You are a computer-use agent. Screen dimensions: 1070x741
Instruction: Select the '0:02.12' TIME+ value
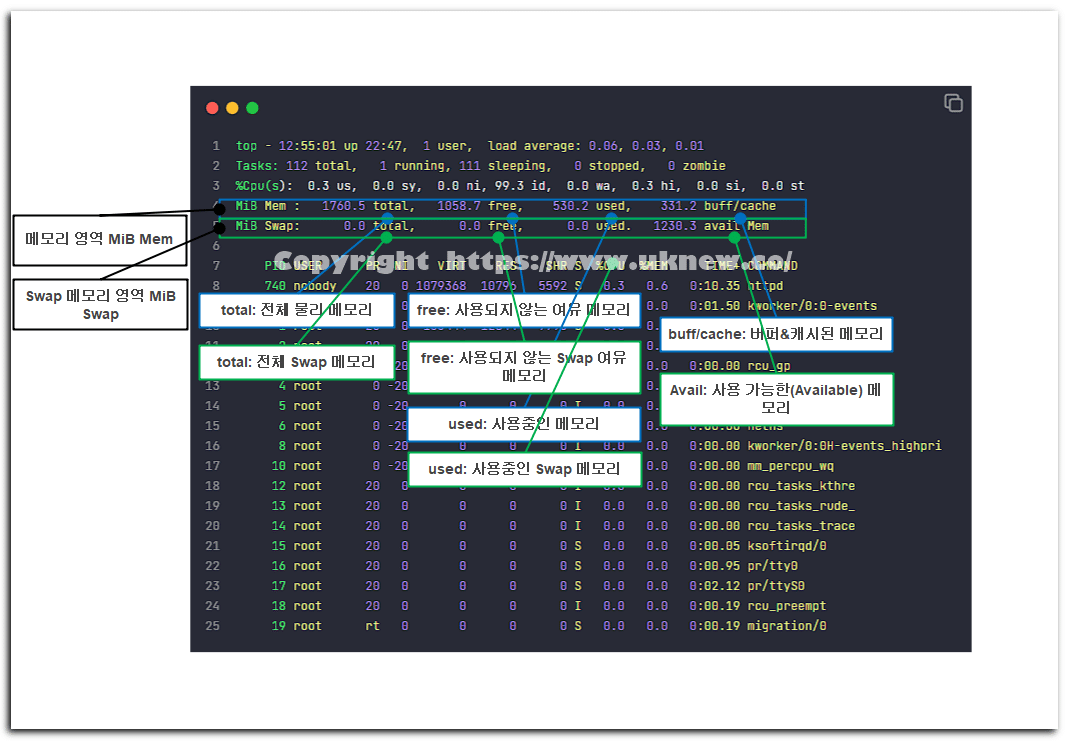(714, 586)
